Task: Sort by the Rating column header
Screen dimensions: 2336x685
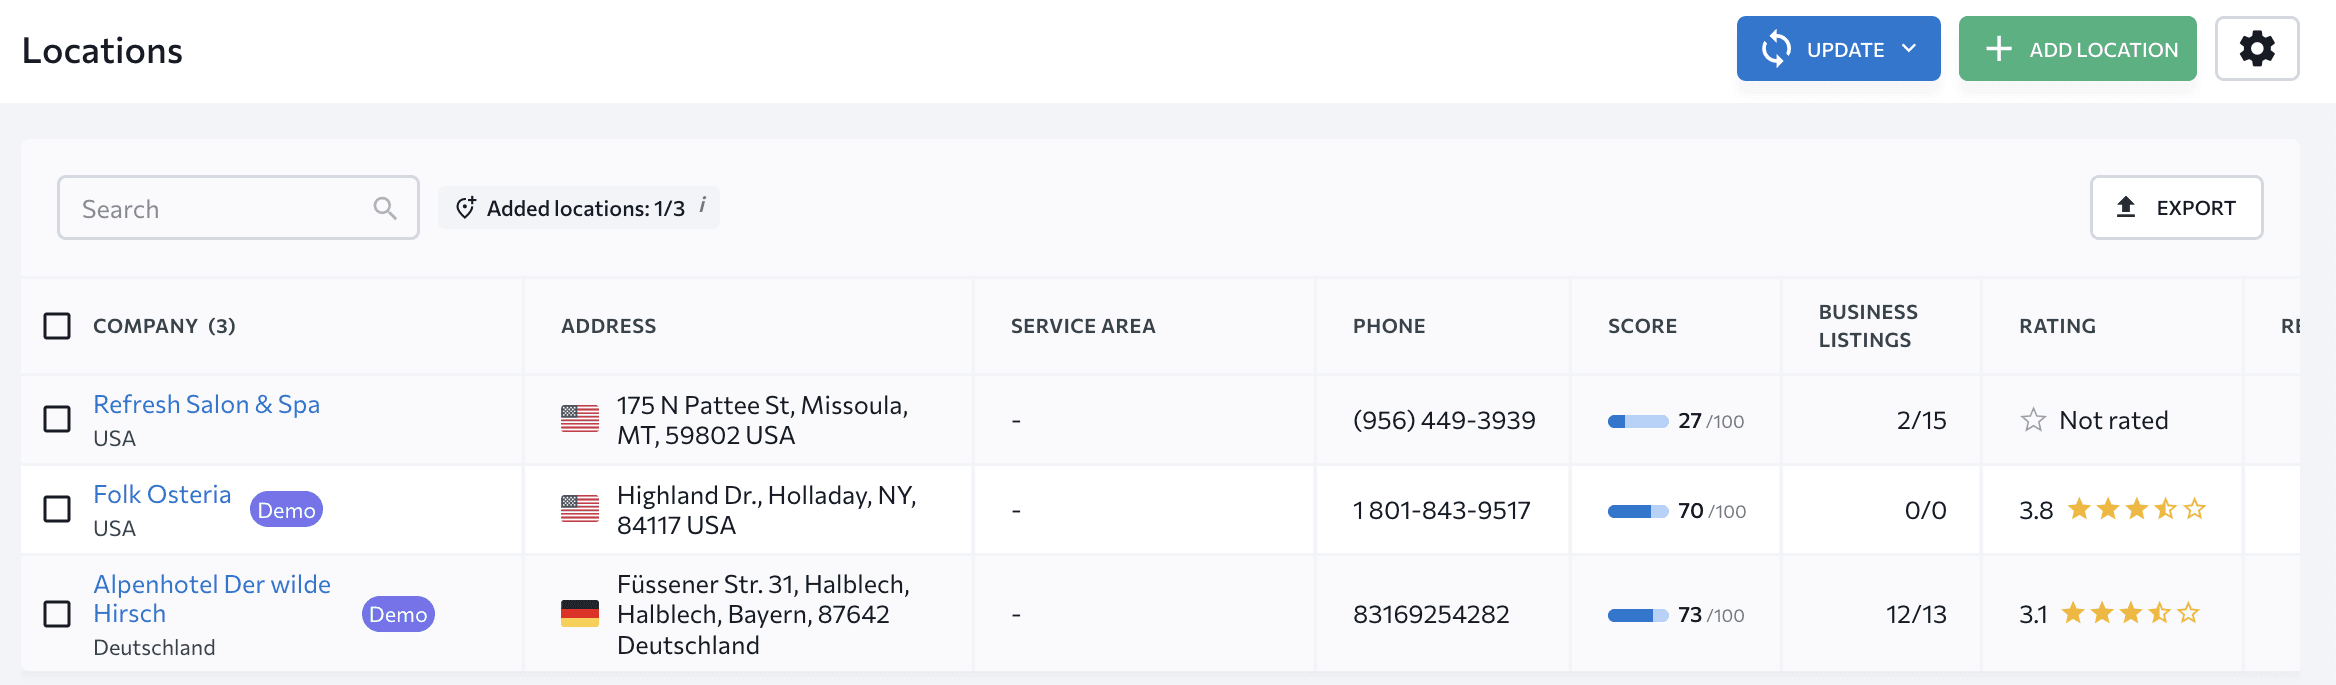Action: [x=2057, y=326]
